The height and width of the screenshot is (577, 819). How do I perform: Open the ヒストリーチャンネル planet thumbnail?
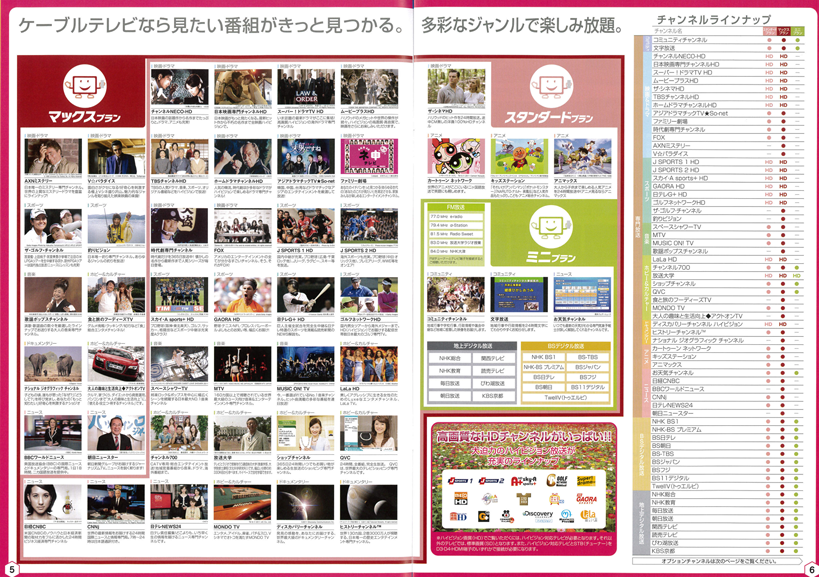click(369, 502)
